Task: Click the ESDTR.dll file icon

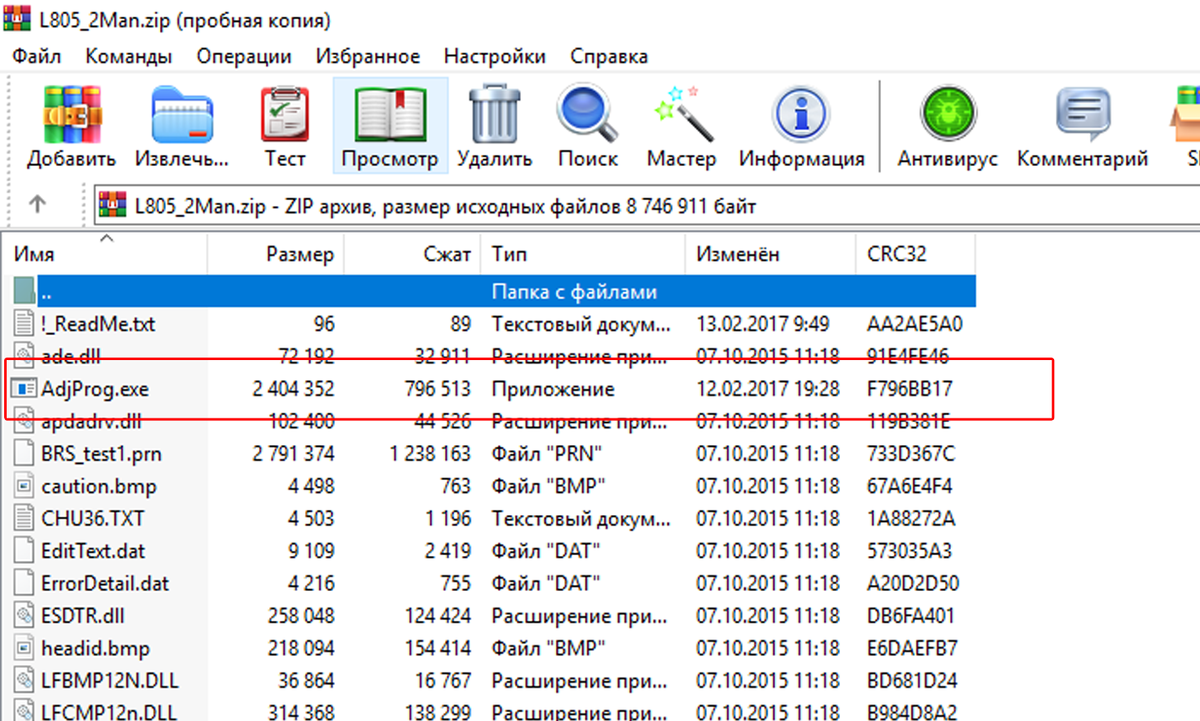Action: click(25, 616)
